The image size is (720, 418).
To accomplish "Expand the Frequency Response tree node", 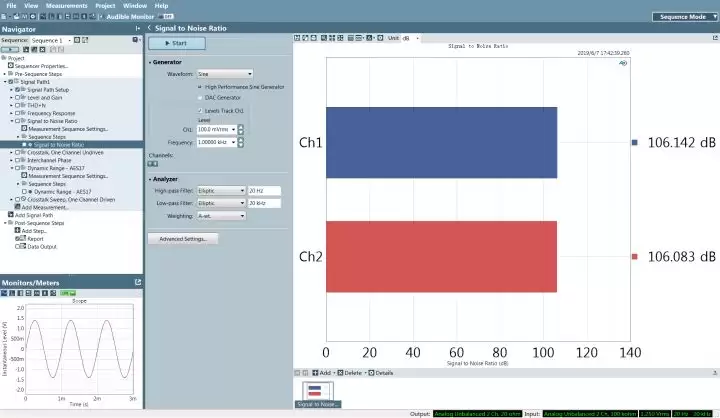I will [x=12, y=113].
